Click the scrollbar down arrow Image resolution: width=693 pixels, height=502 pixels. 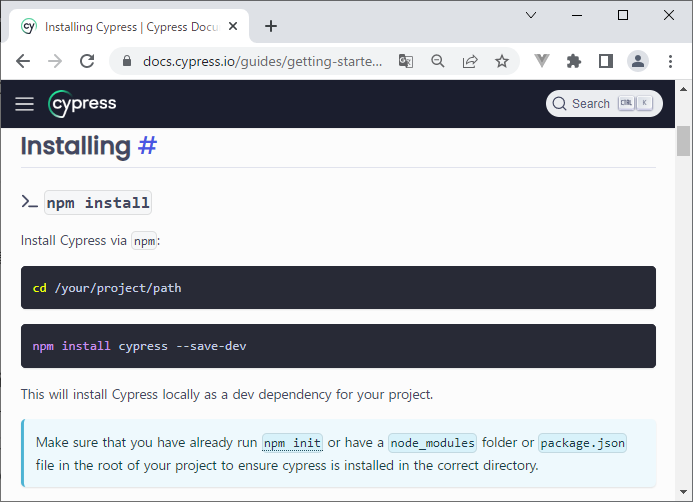(683, 492)
